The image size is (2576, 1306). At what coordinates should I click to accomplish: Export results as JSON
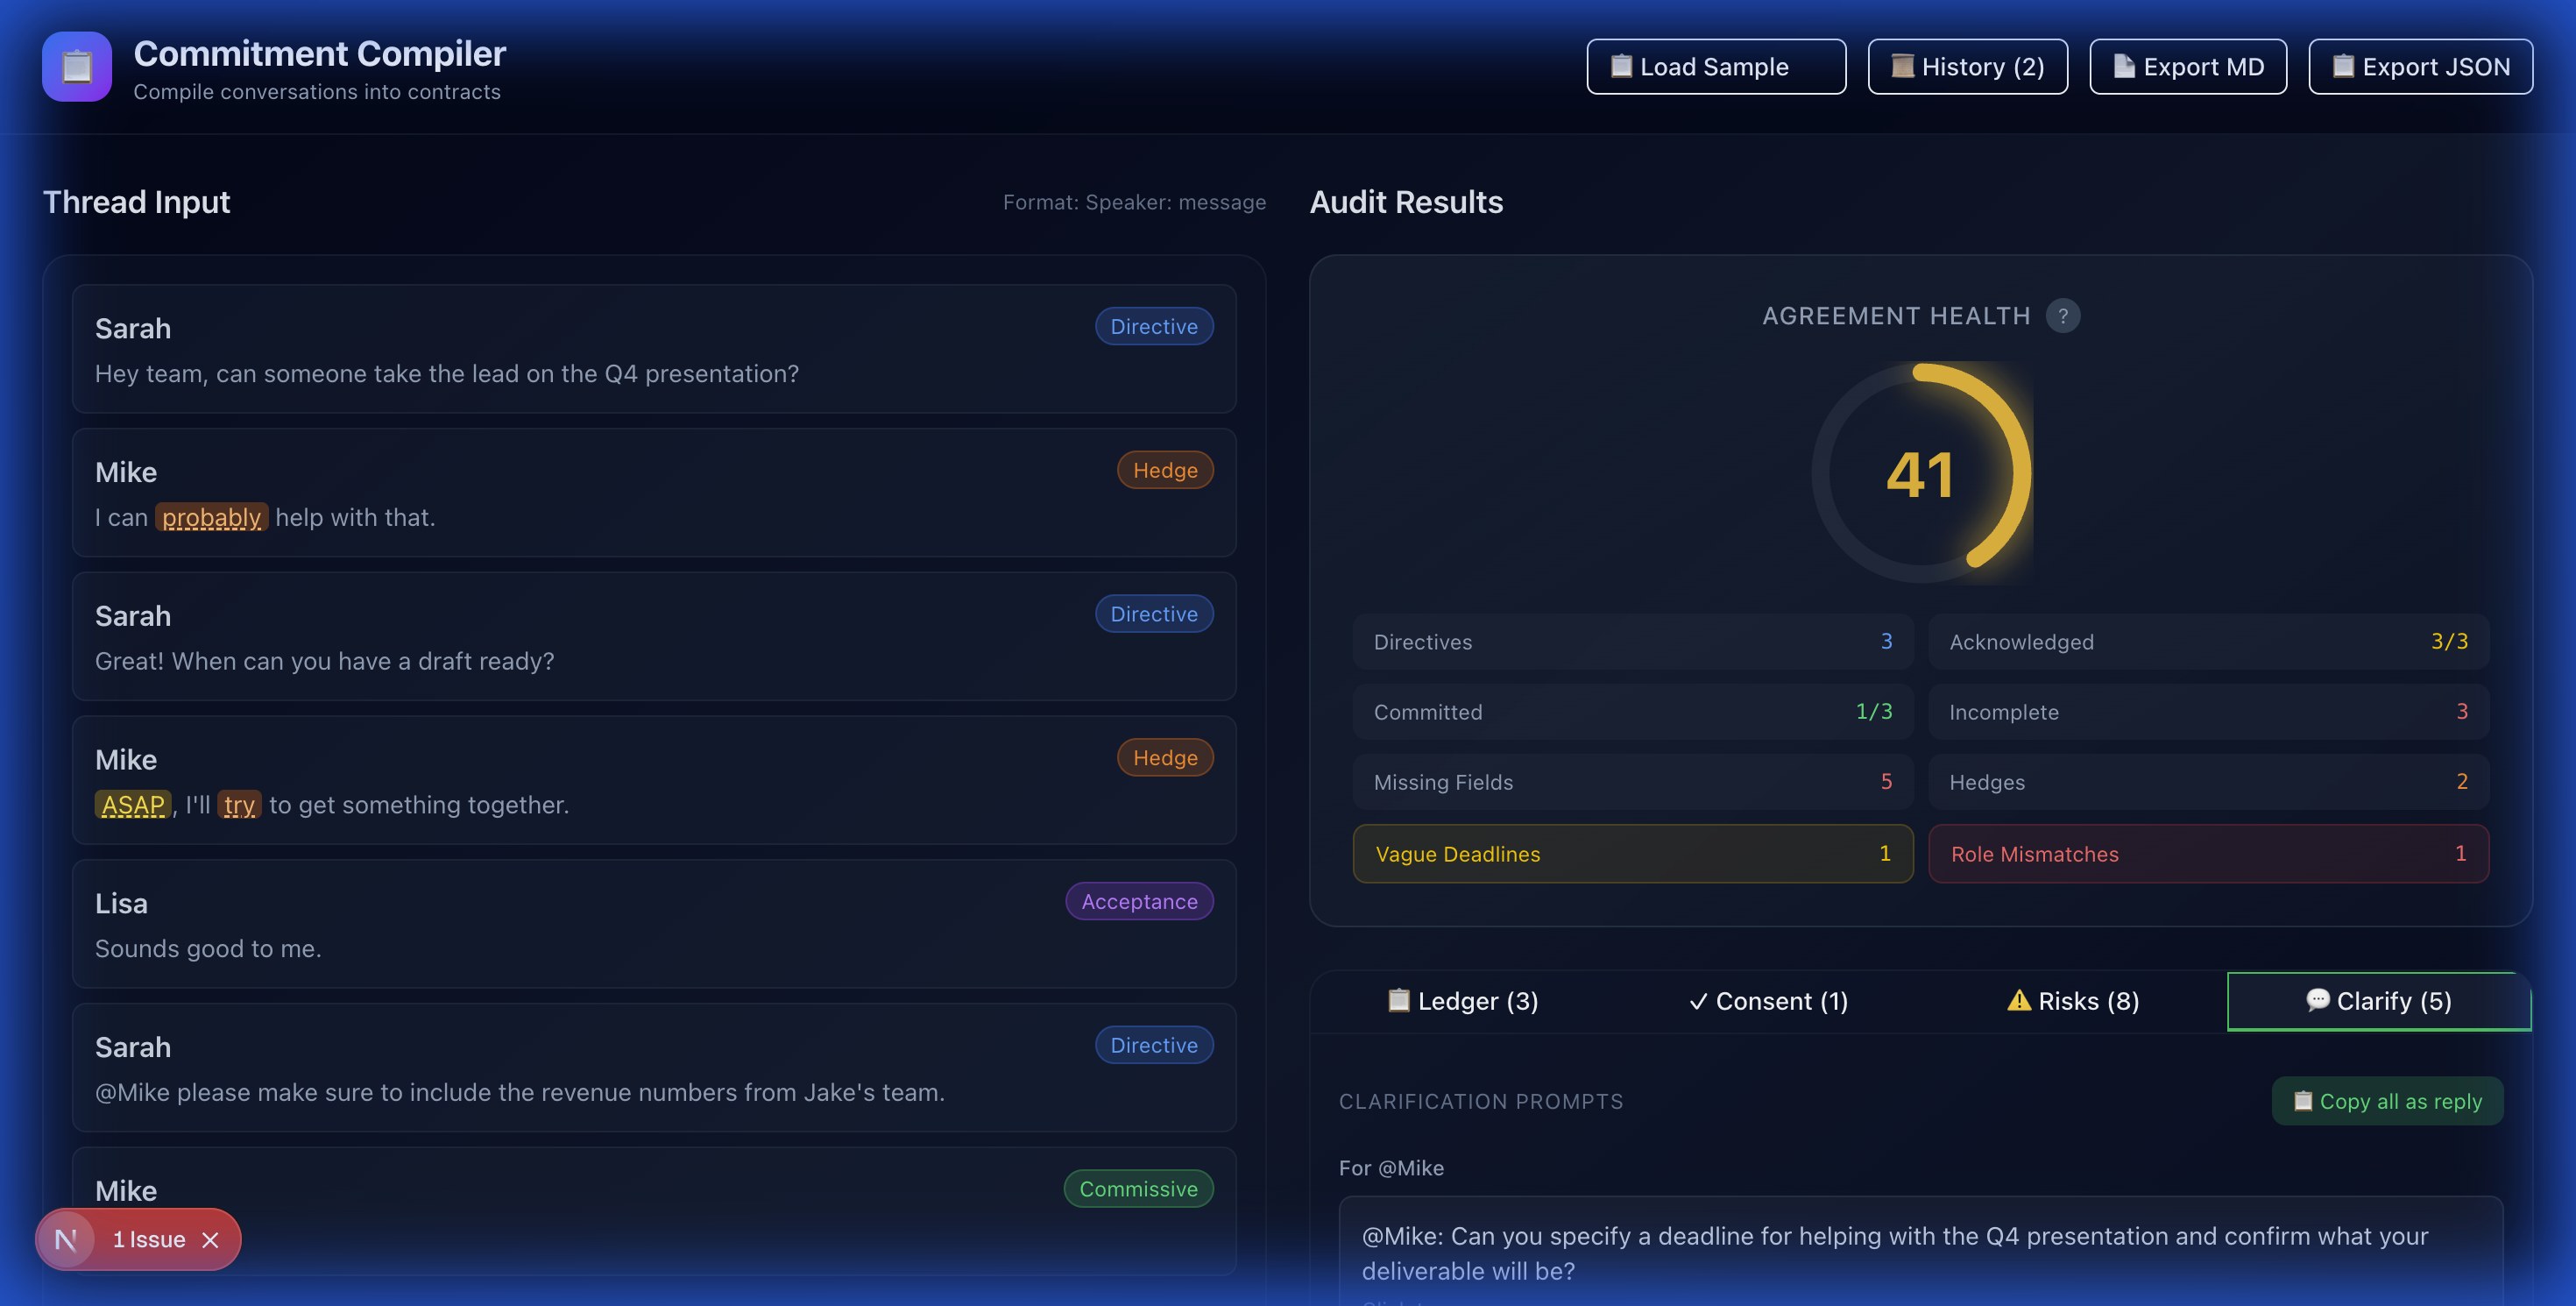pyautogui.click(x=2420, y=67)
